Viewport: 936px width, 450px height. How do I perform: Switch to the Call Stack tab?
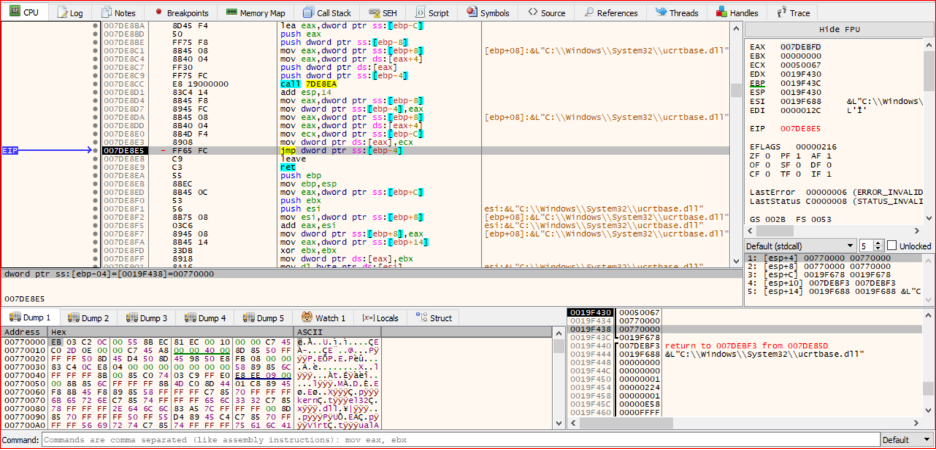pos(326,12)
